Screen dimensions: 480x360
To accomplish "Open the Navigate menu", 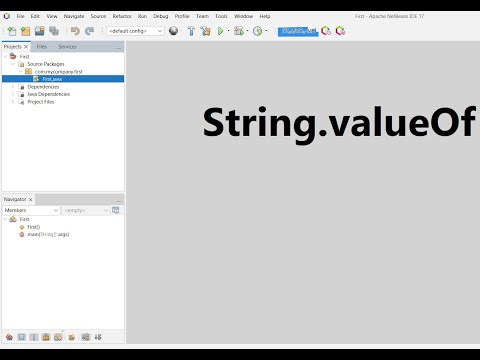I will coord(74,16).
